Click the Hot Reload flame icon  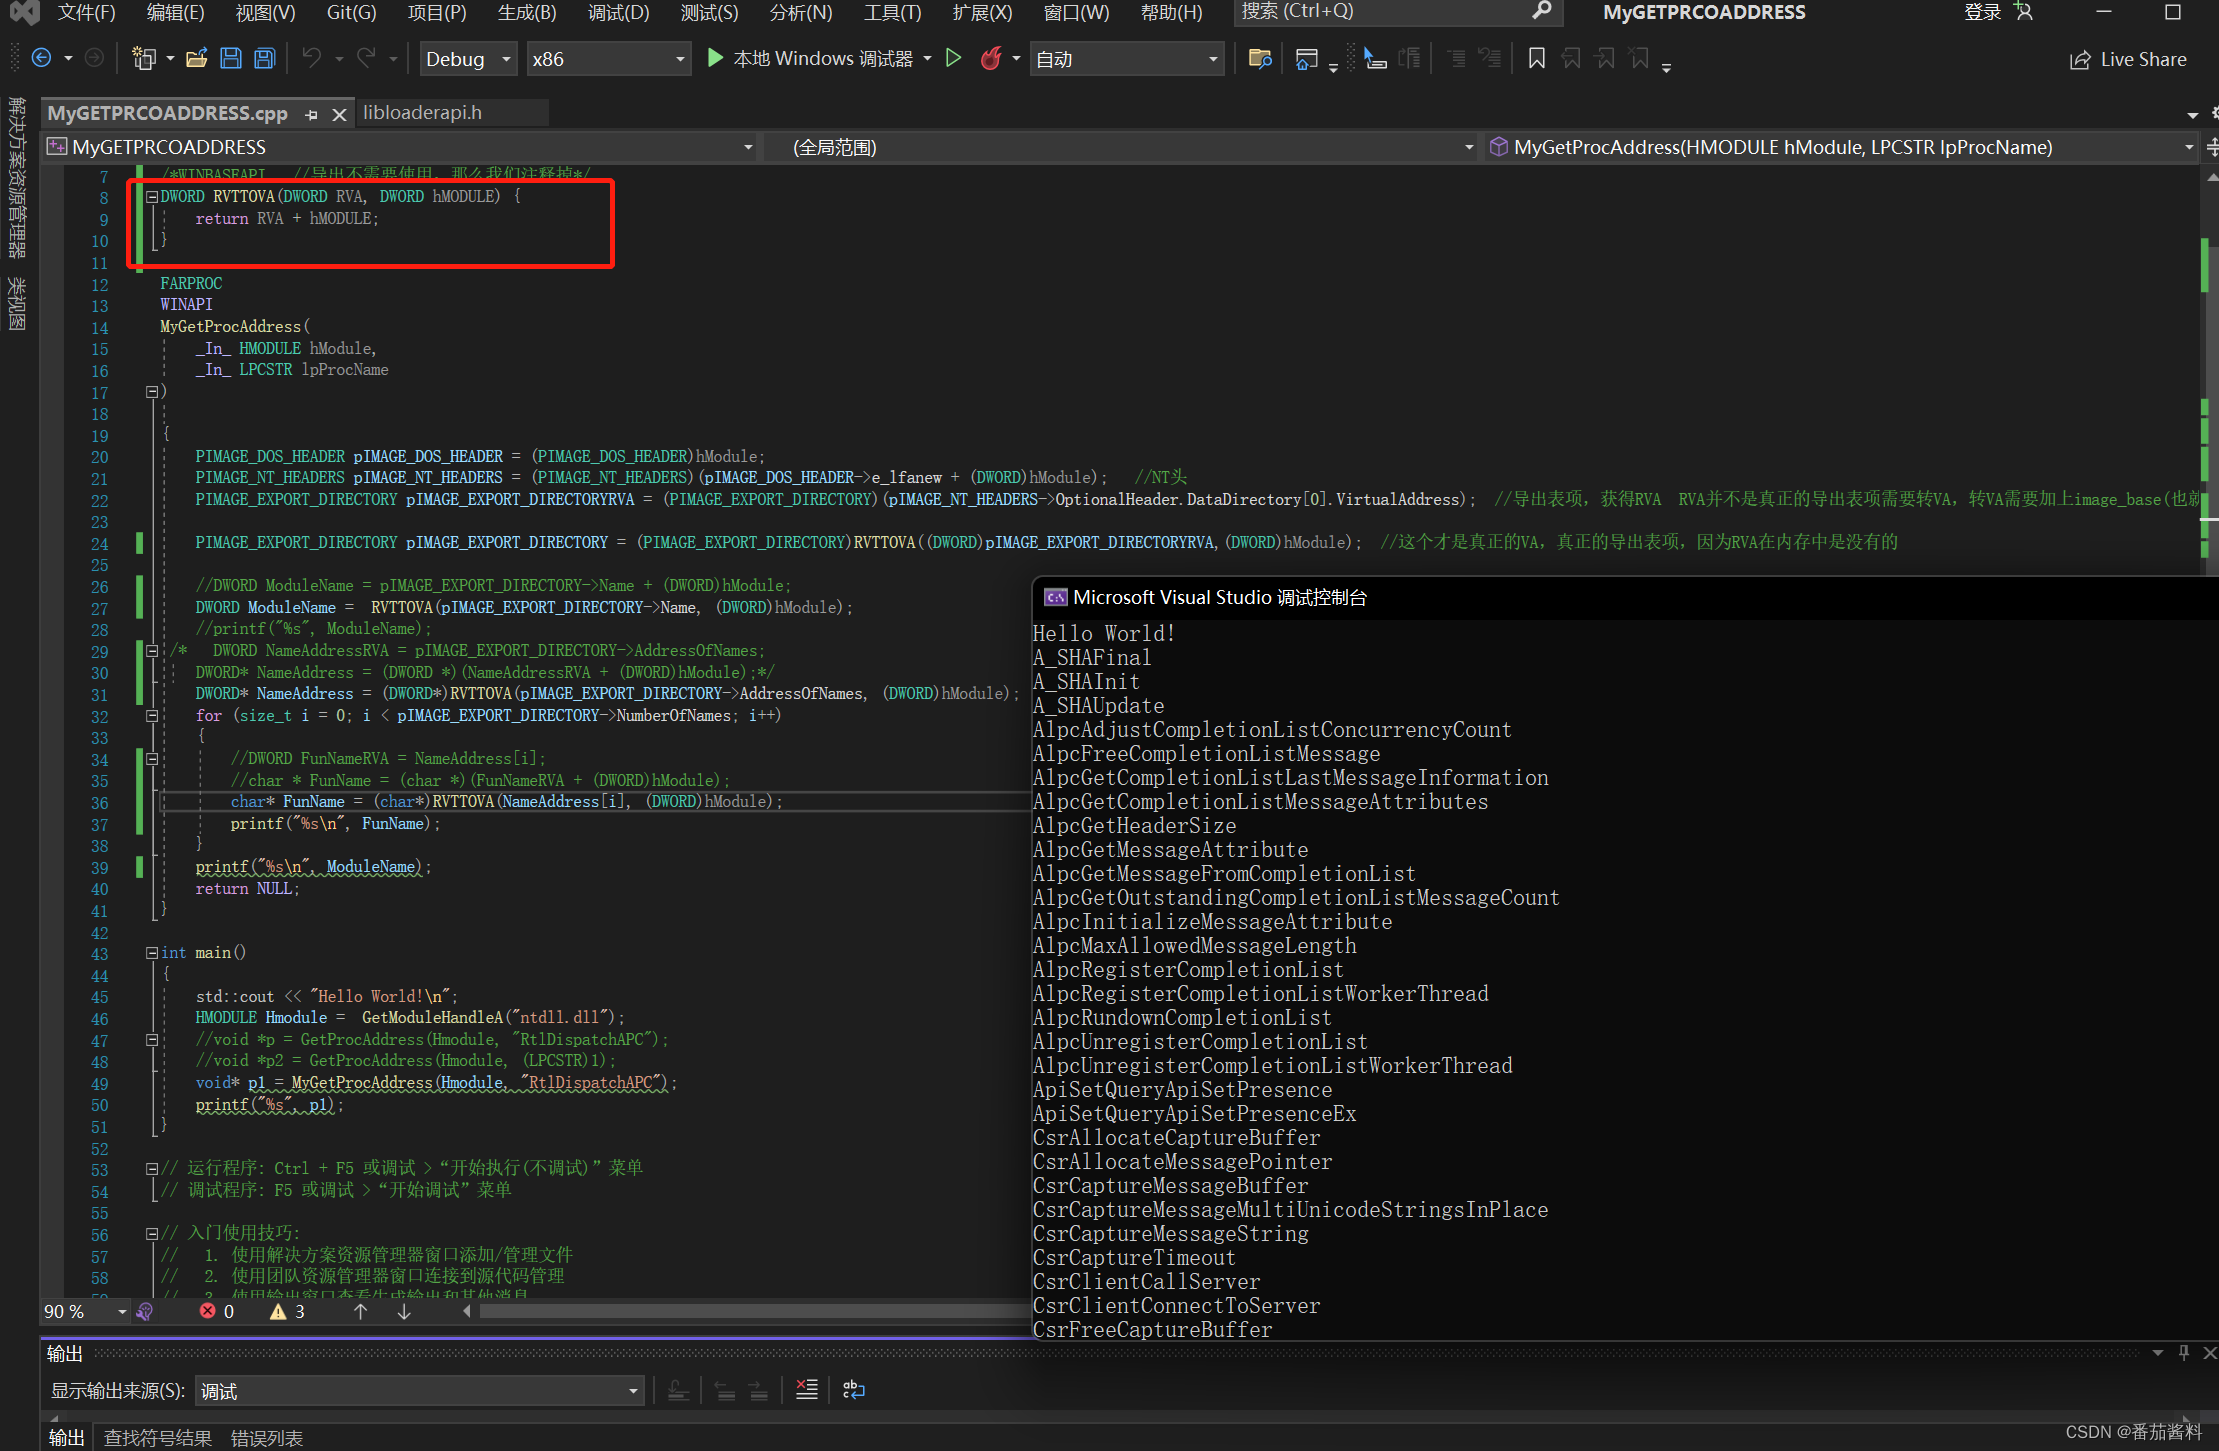[x=990, y=59]
